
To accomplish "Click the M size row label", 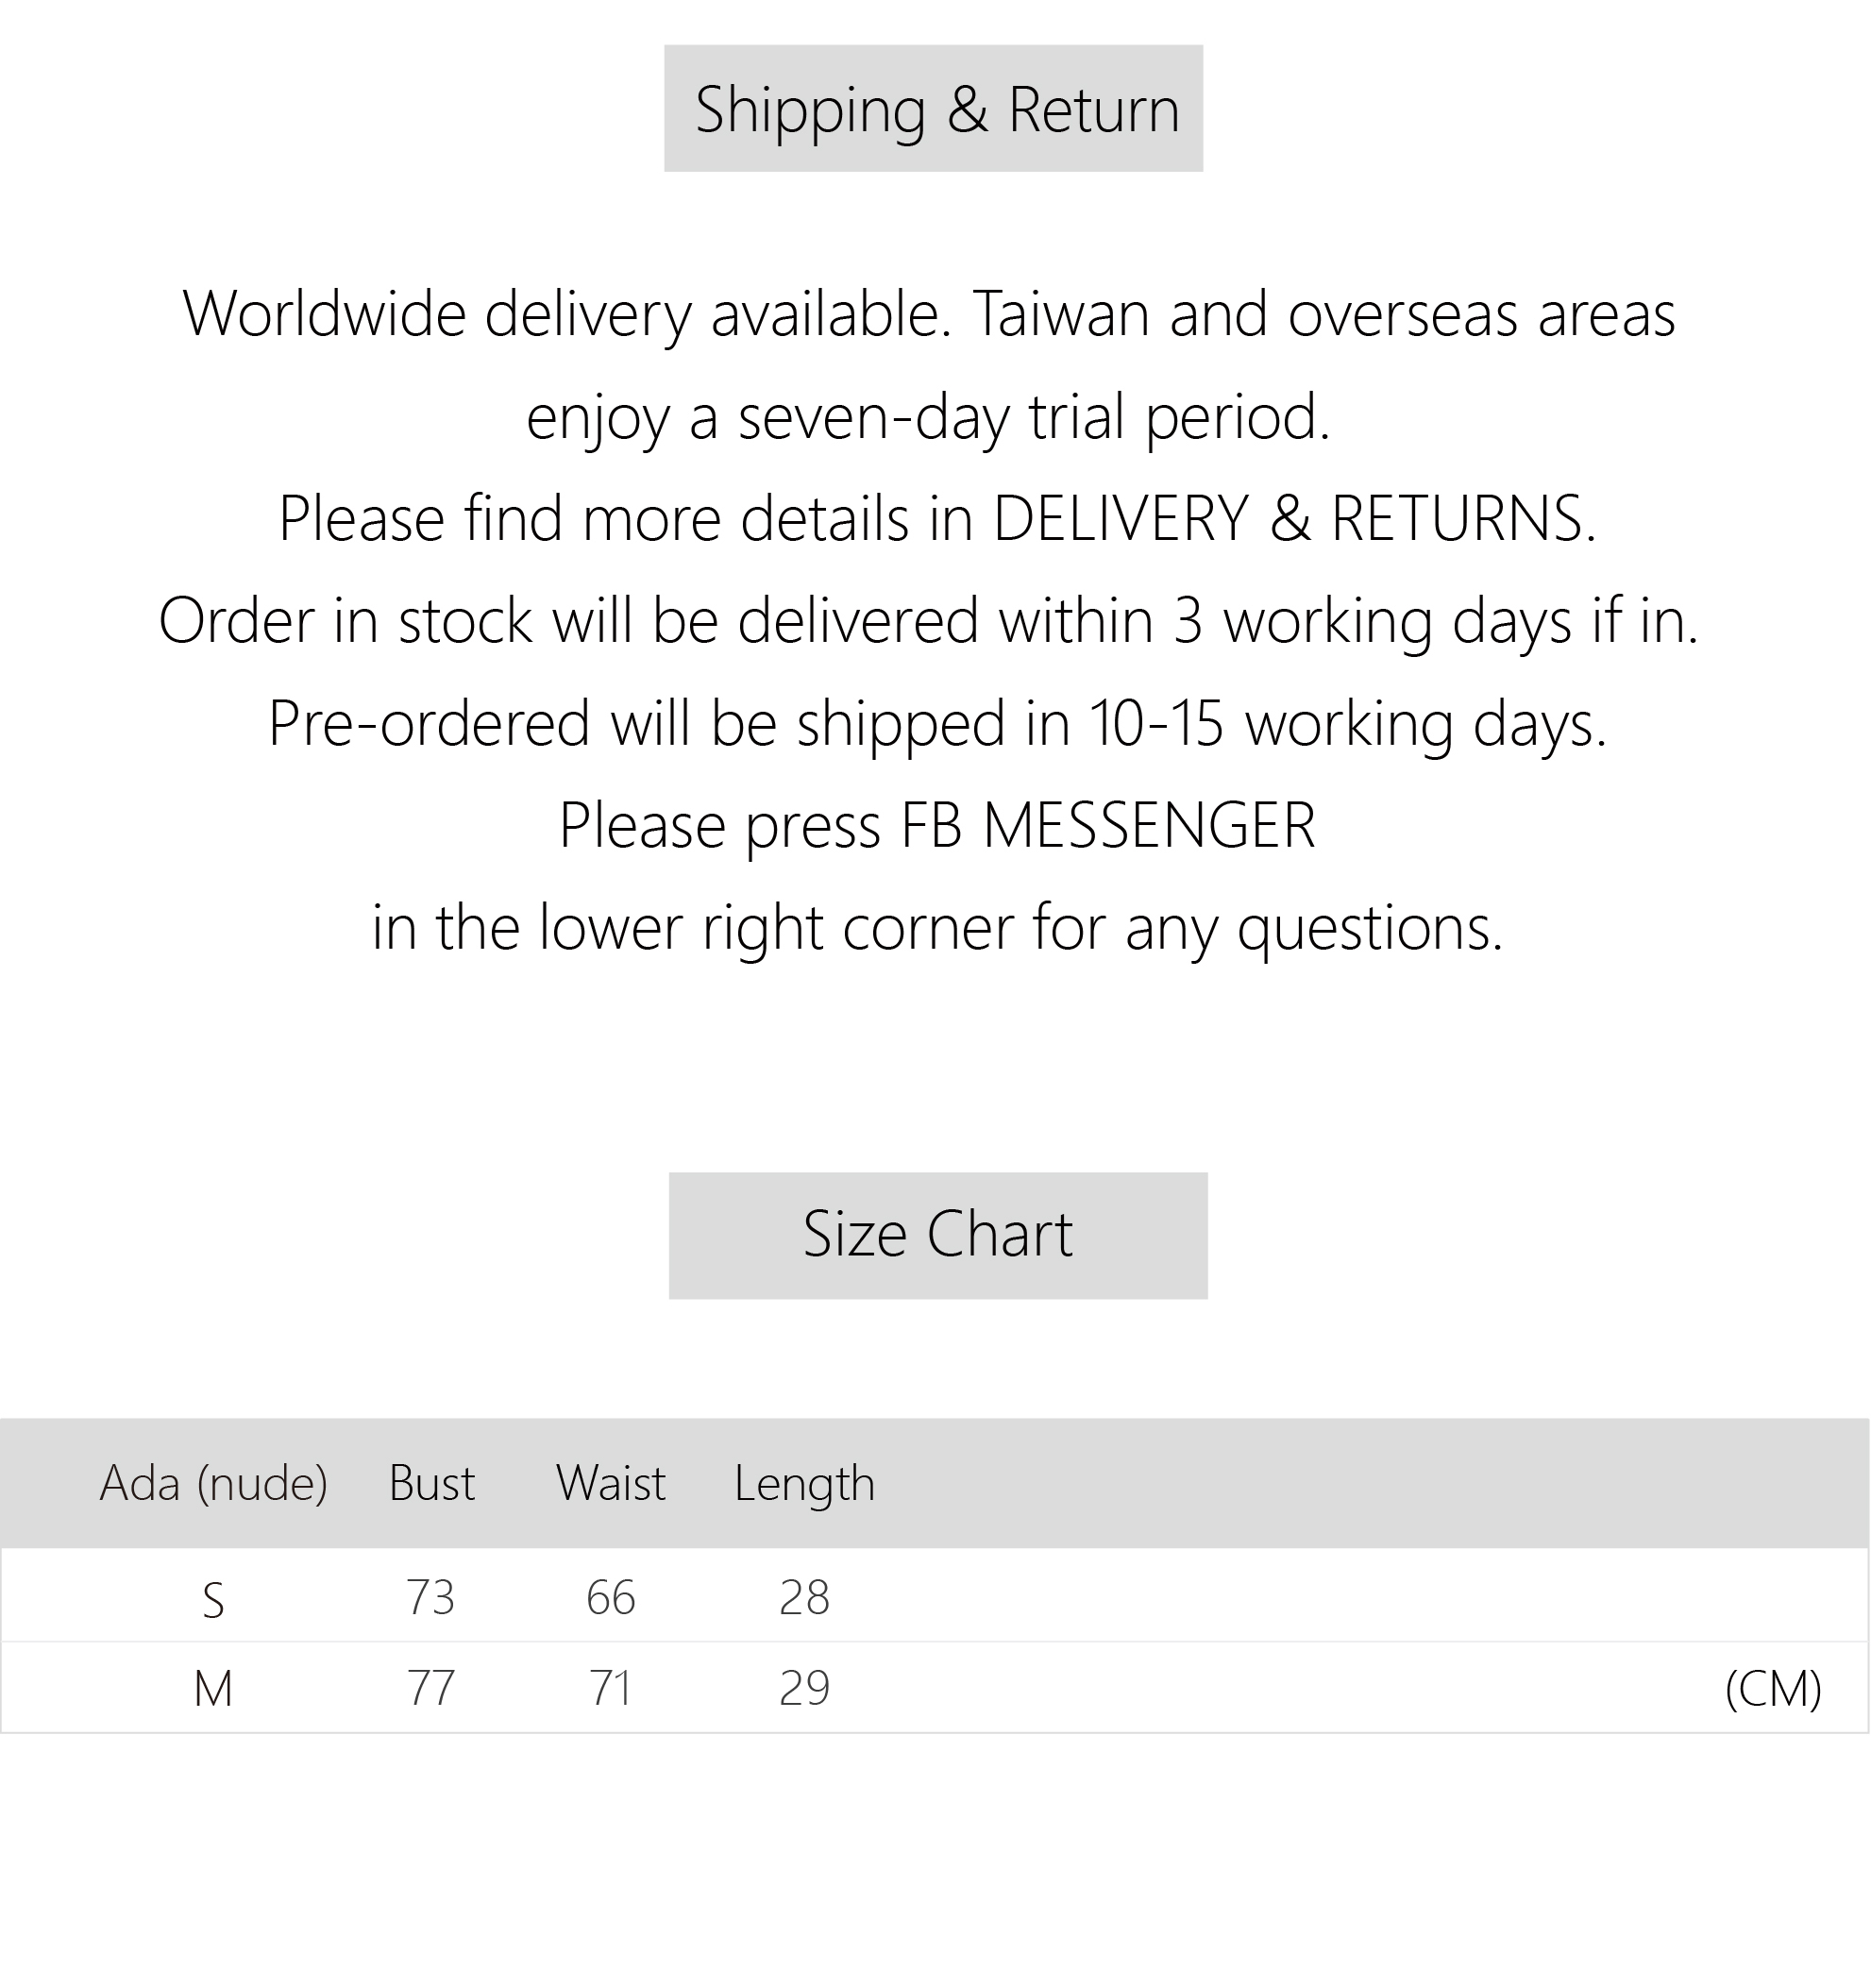I will [213, 1689].
